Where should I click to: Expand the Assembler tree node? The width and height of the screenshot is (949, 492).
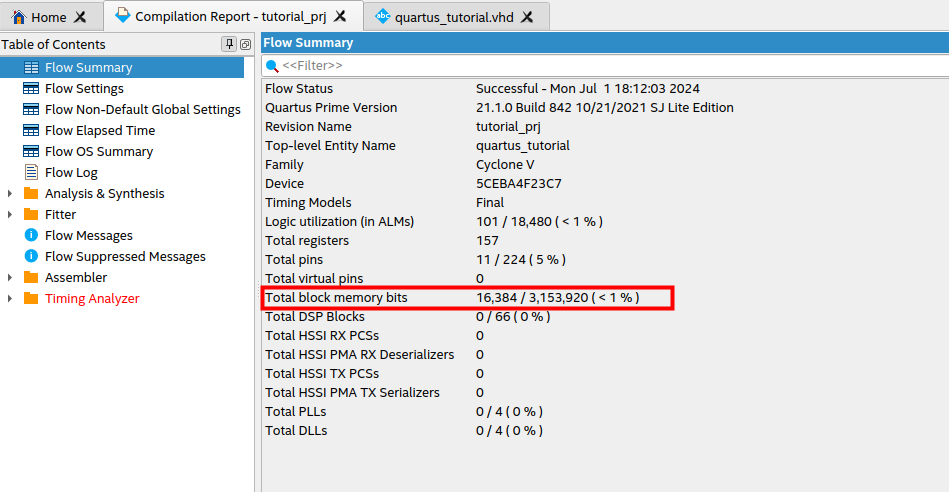click(10, 278)
